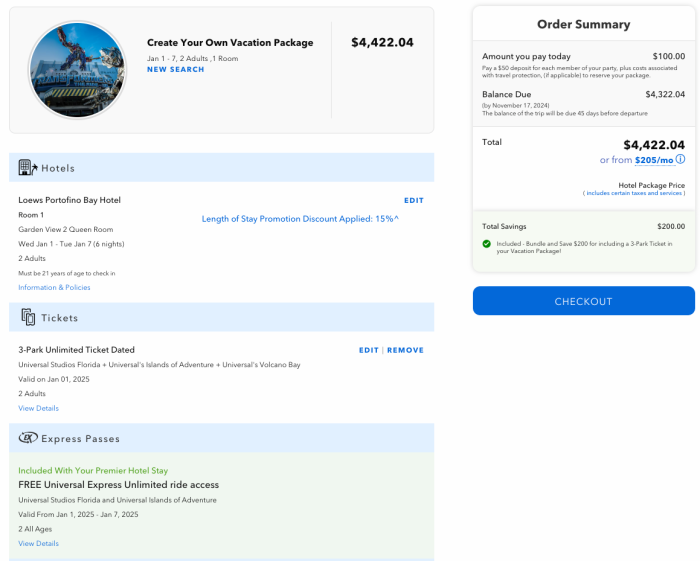Click the green savings checkmark icon

click(x=487, y=244)
